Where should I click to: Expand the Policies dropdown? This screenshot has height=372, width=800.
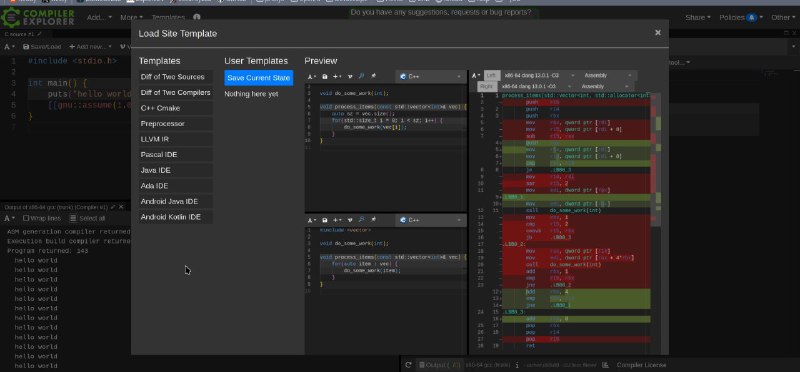(741, 17)
